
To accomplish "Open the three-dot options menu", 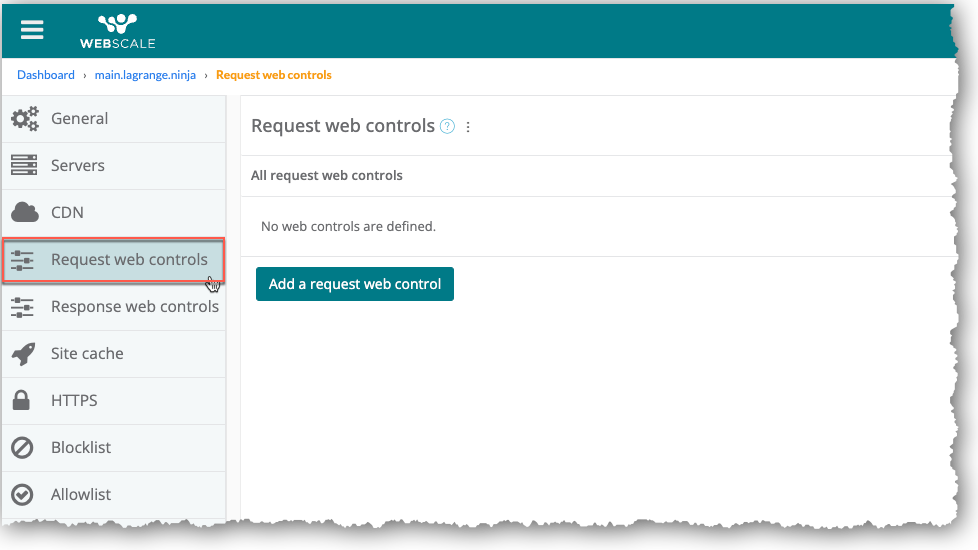I will [x=468, y=127].
